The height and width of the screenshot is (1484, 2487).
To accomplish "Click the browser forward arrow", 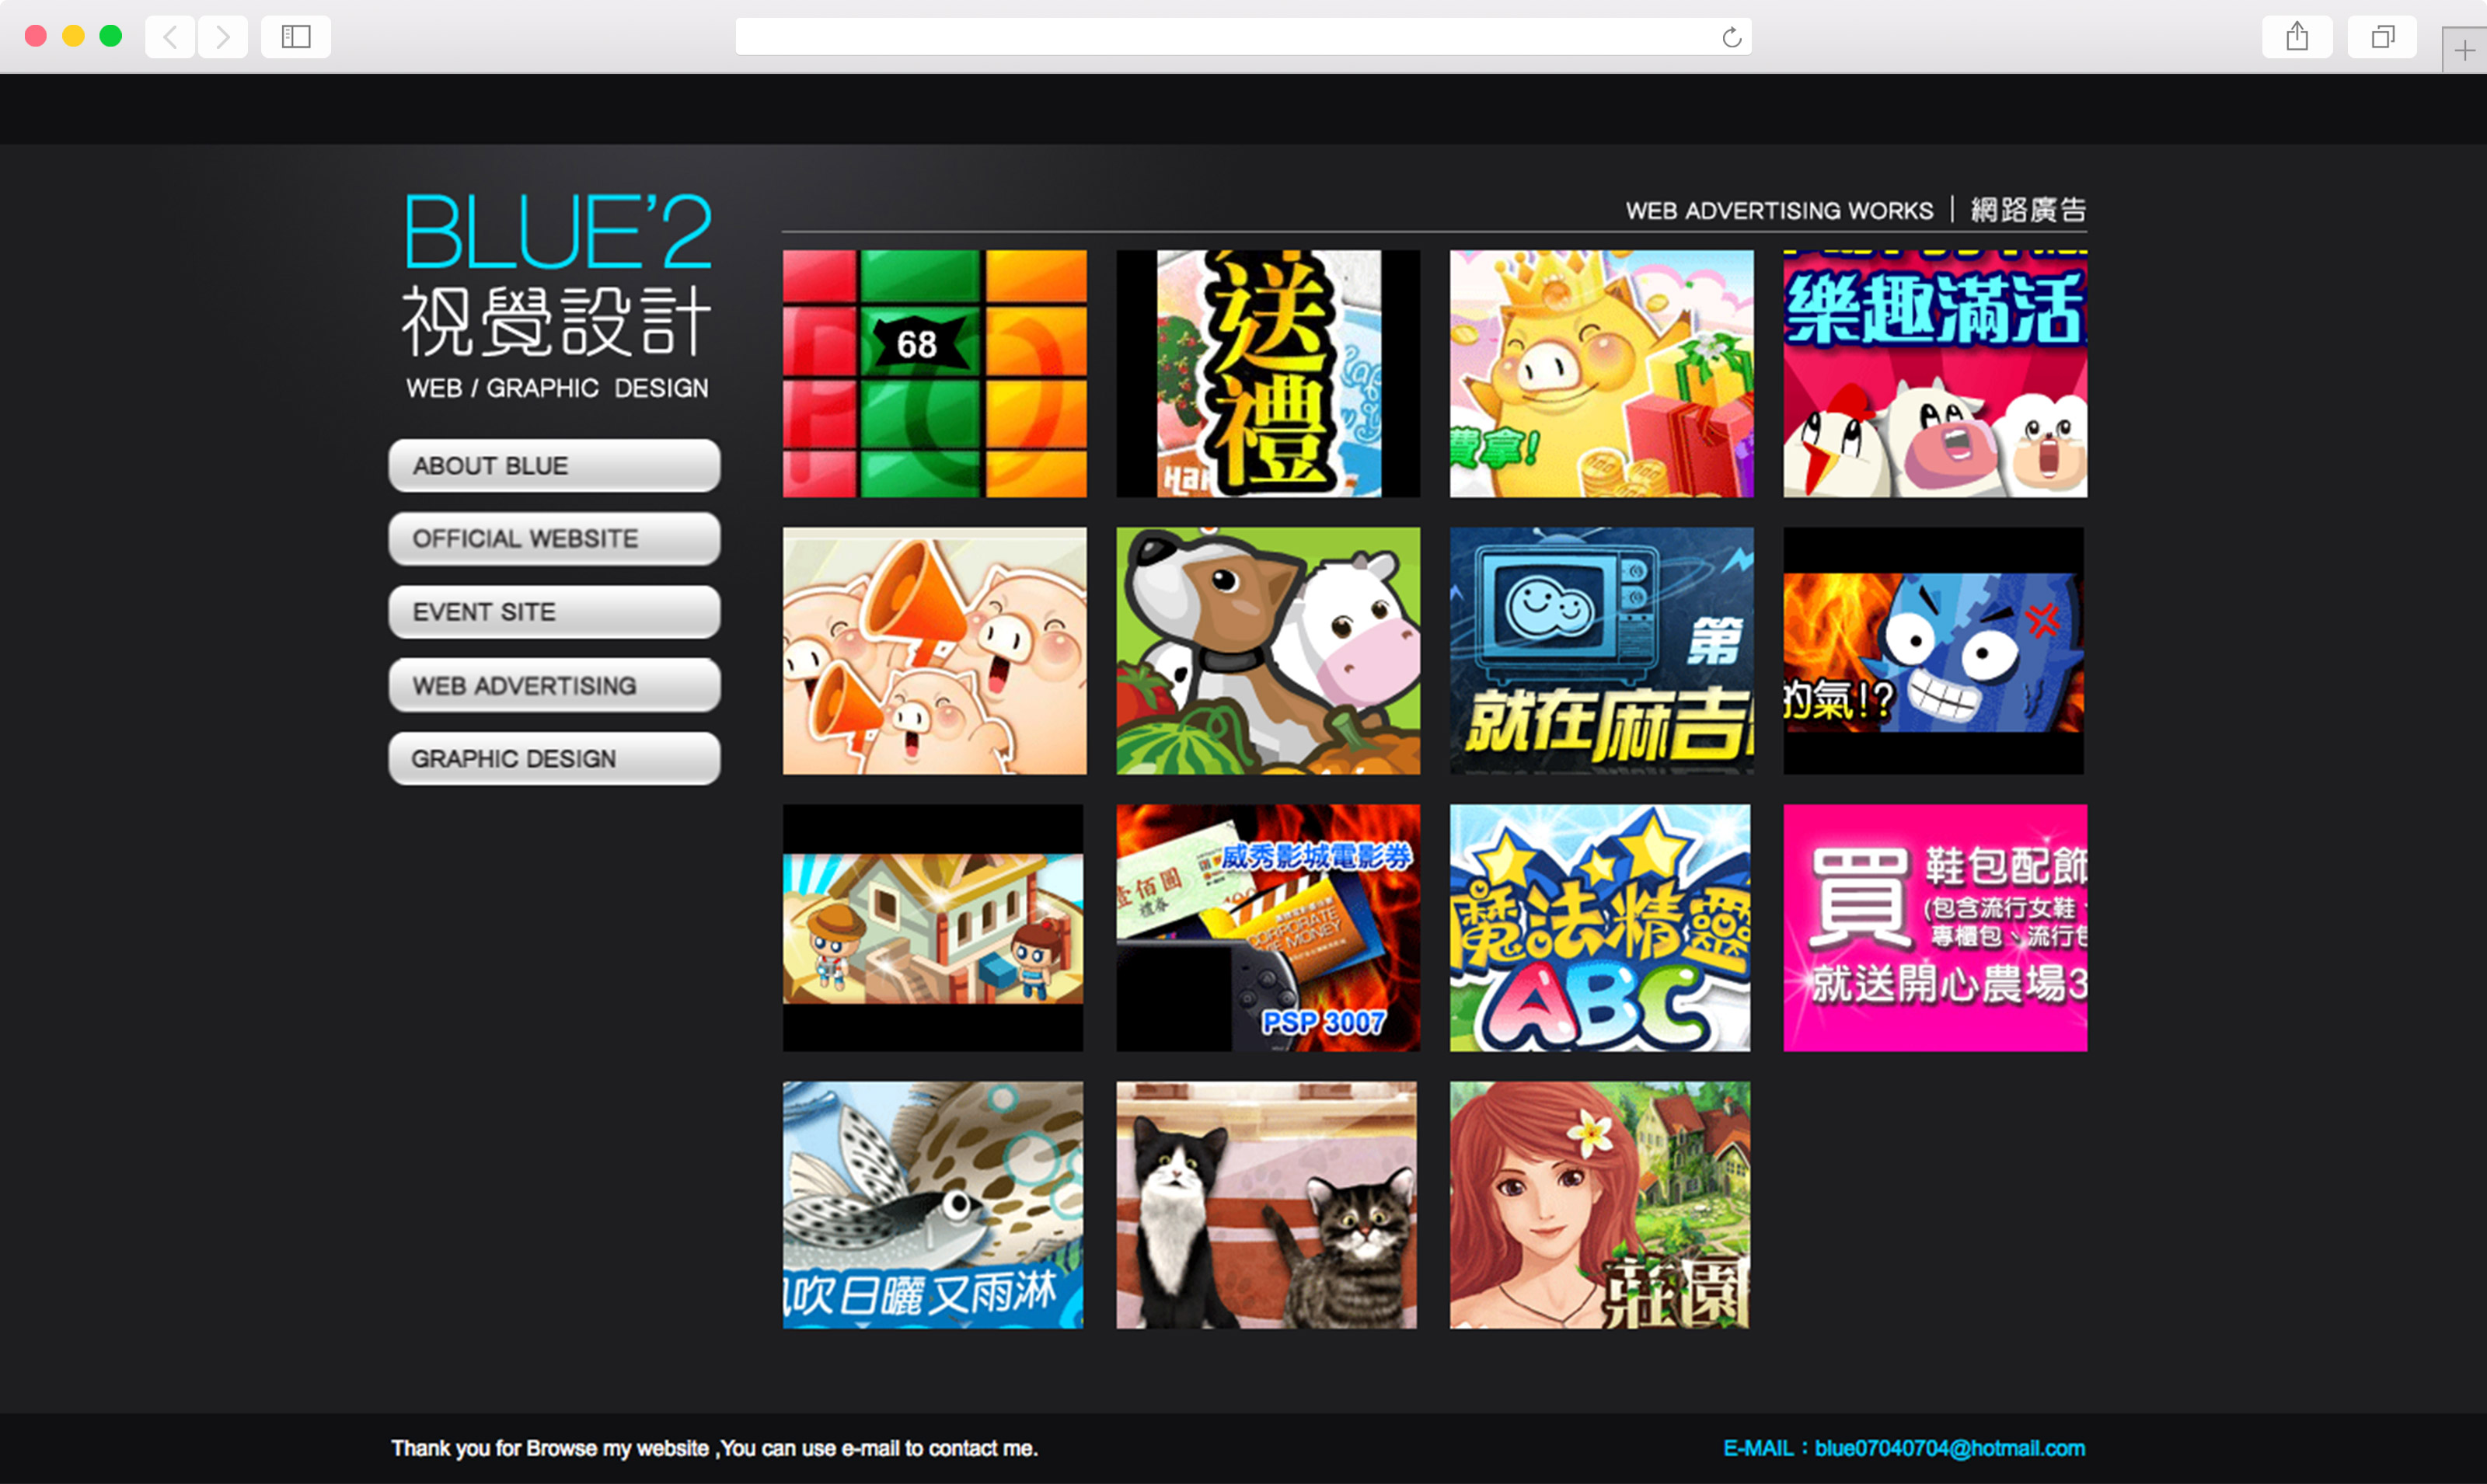I will click(x=223, y=37).
